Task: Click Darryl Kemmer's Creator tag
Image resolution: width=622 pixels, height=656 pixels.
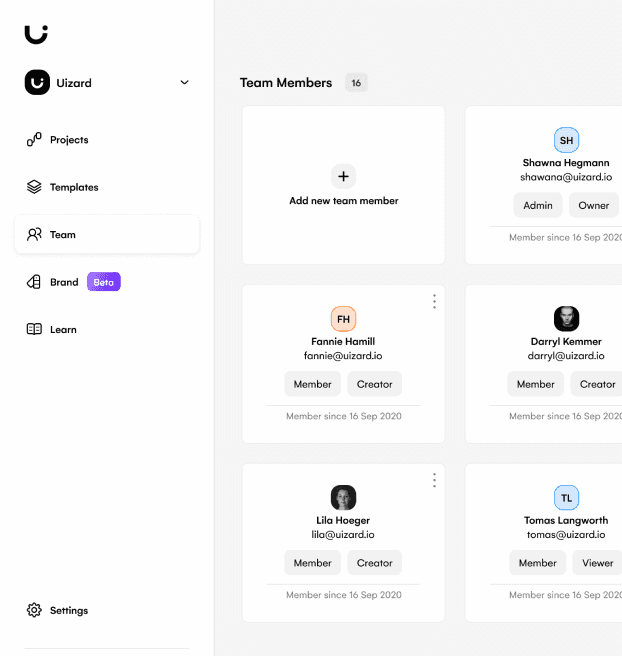Action: tap(597, 384)
